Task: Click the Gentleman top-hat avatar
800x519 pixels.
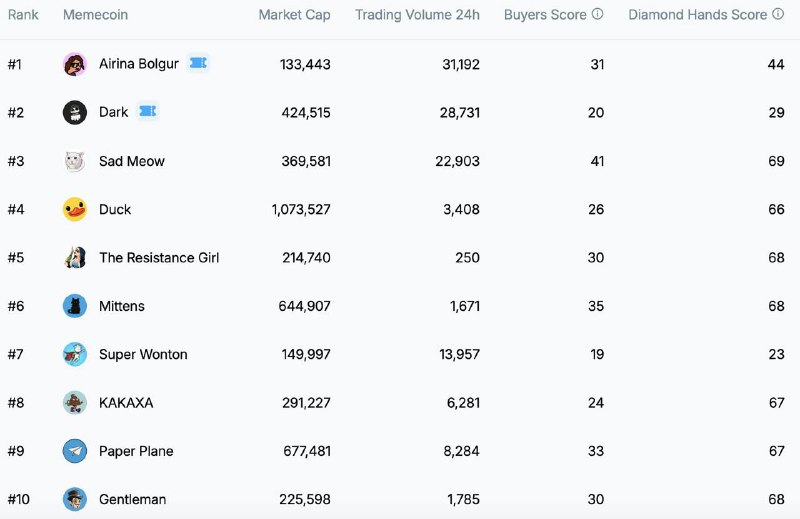Action: pos(74,499)
